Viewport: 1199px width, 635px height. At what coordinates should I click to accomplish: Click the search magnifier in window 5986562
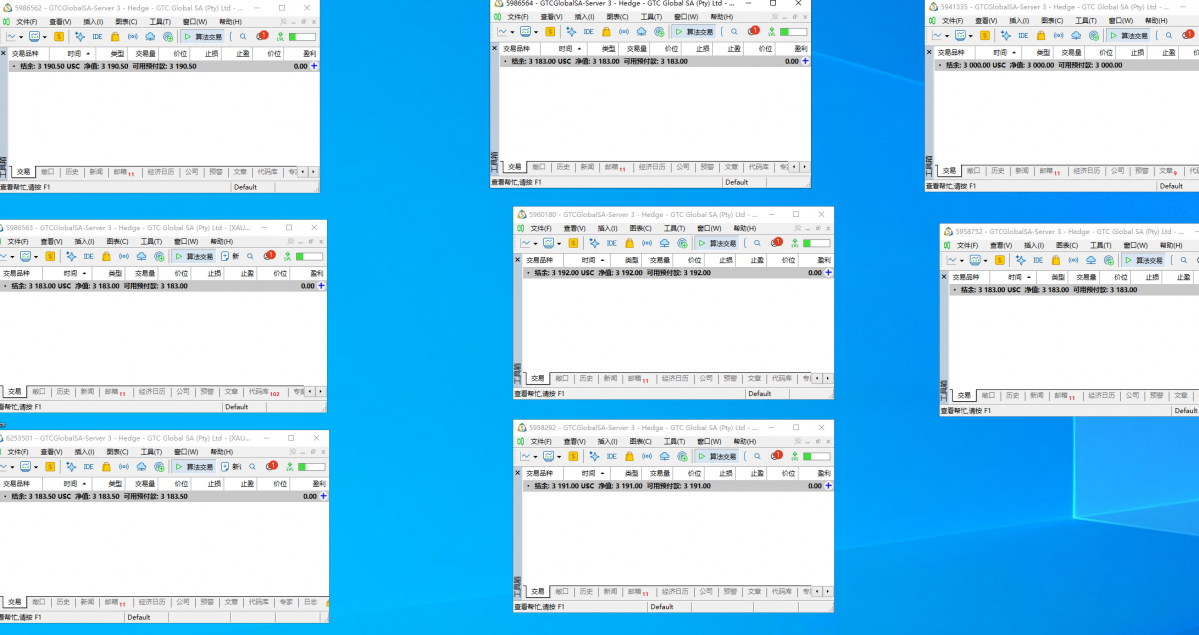[x=243, y=37]
